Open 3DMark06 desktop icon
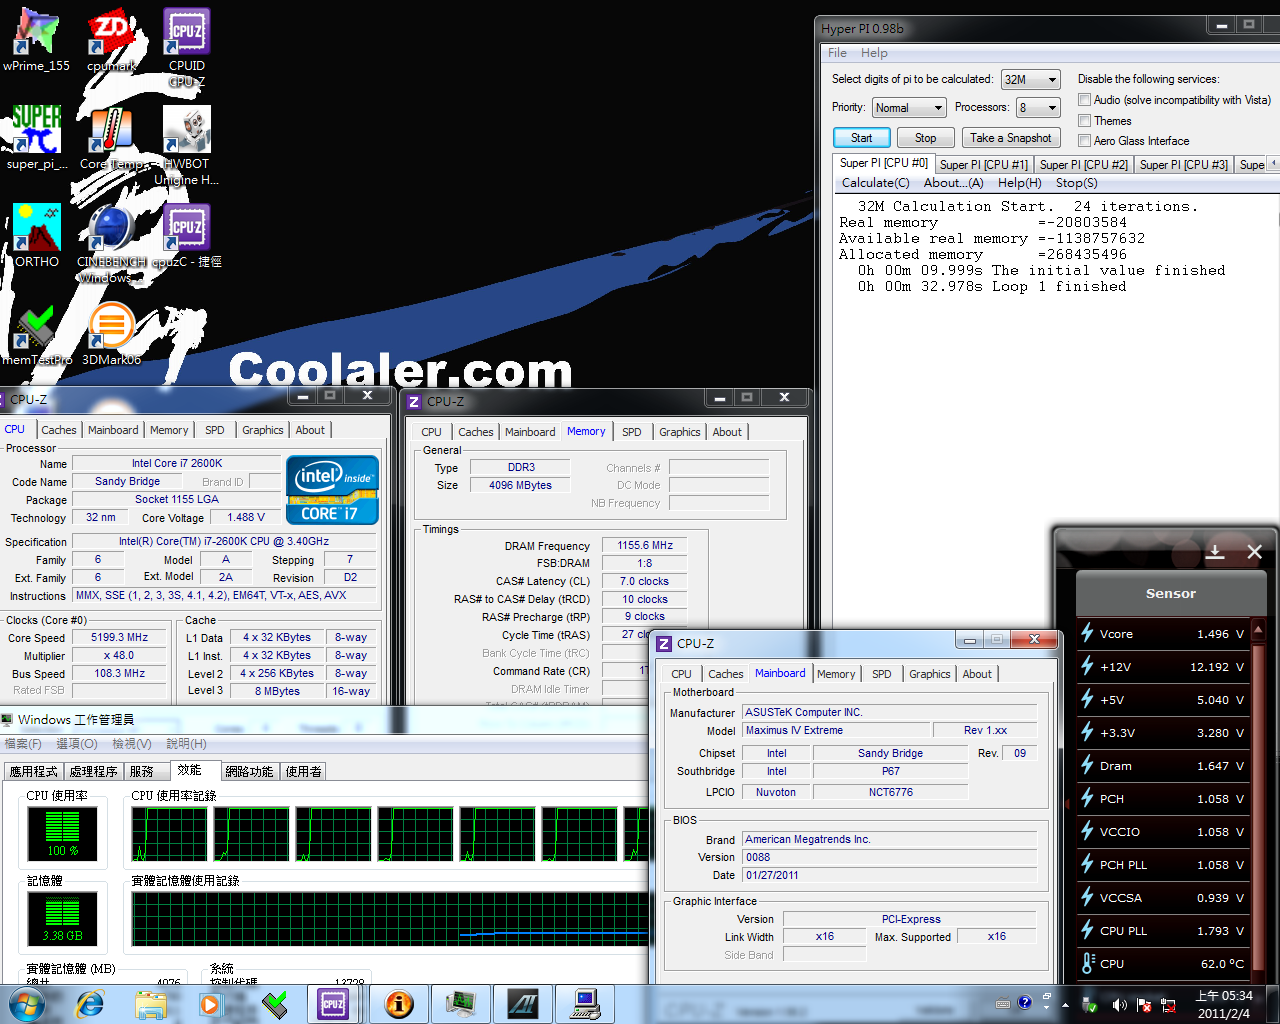This screenshot has width=1280, height=1024. tap(112, 334)
